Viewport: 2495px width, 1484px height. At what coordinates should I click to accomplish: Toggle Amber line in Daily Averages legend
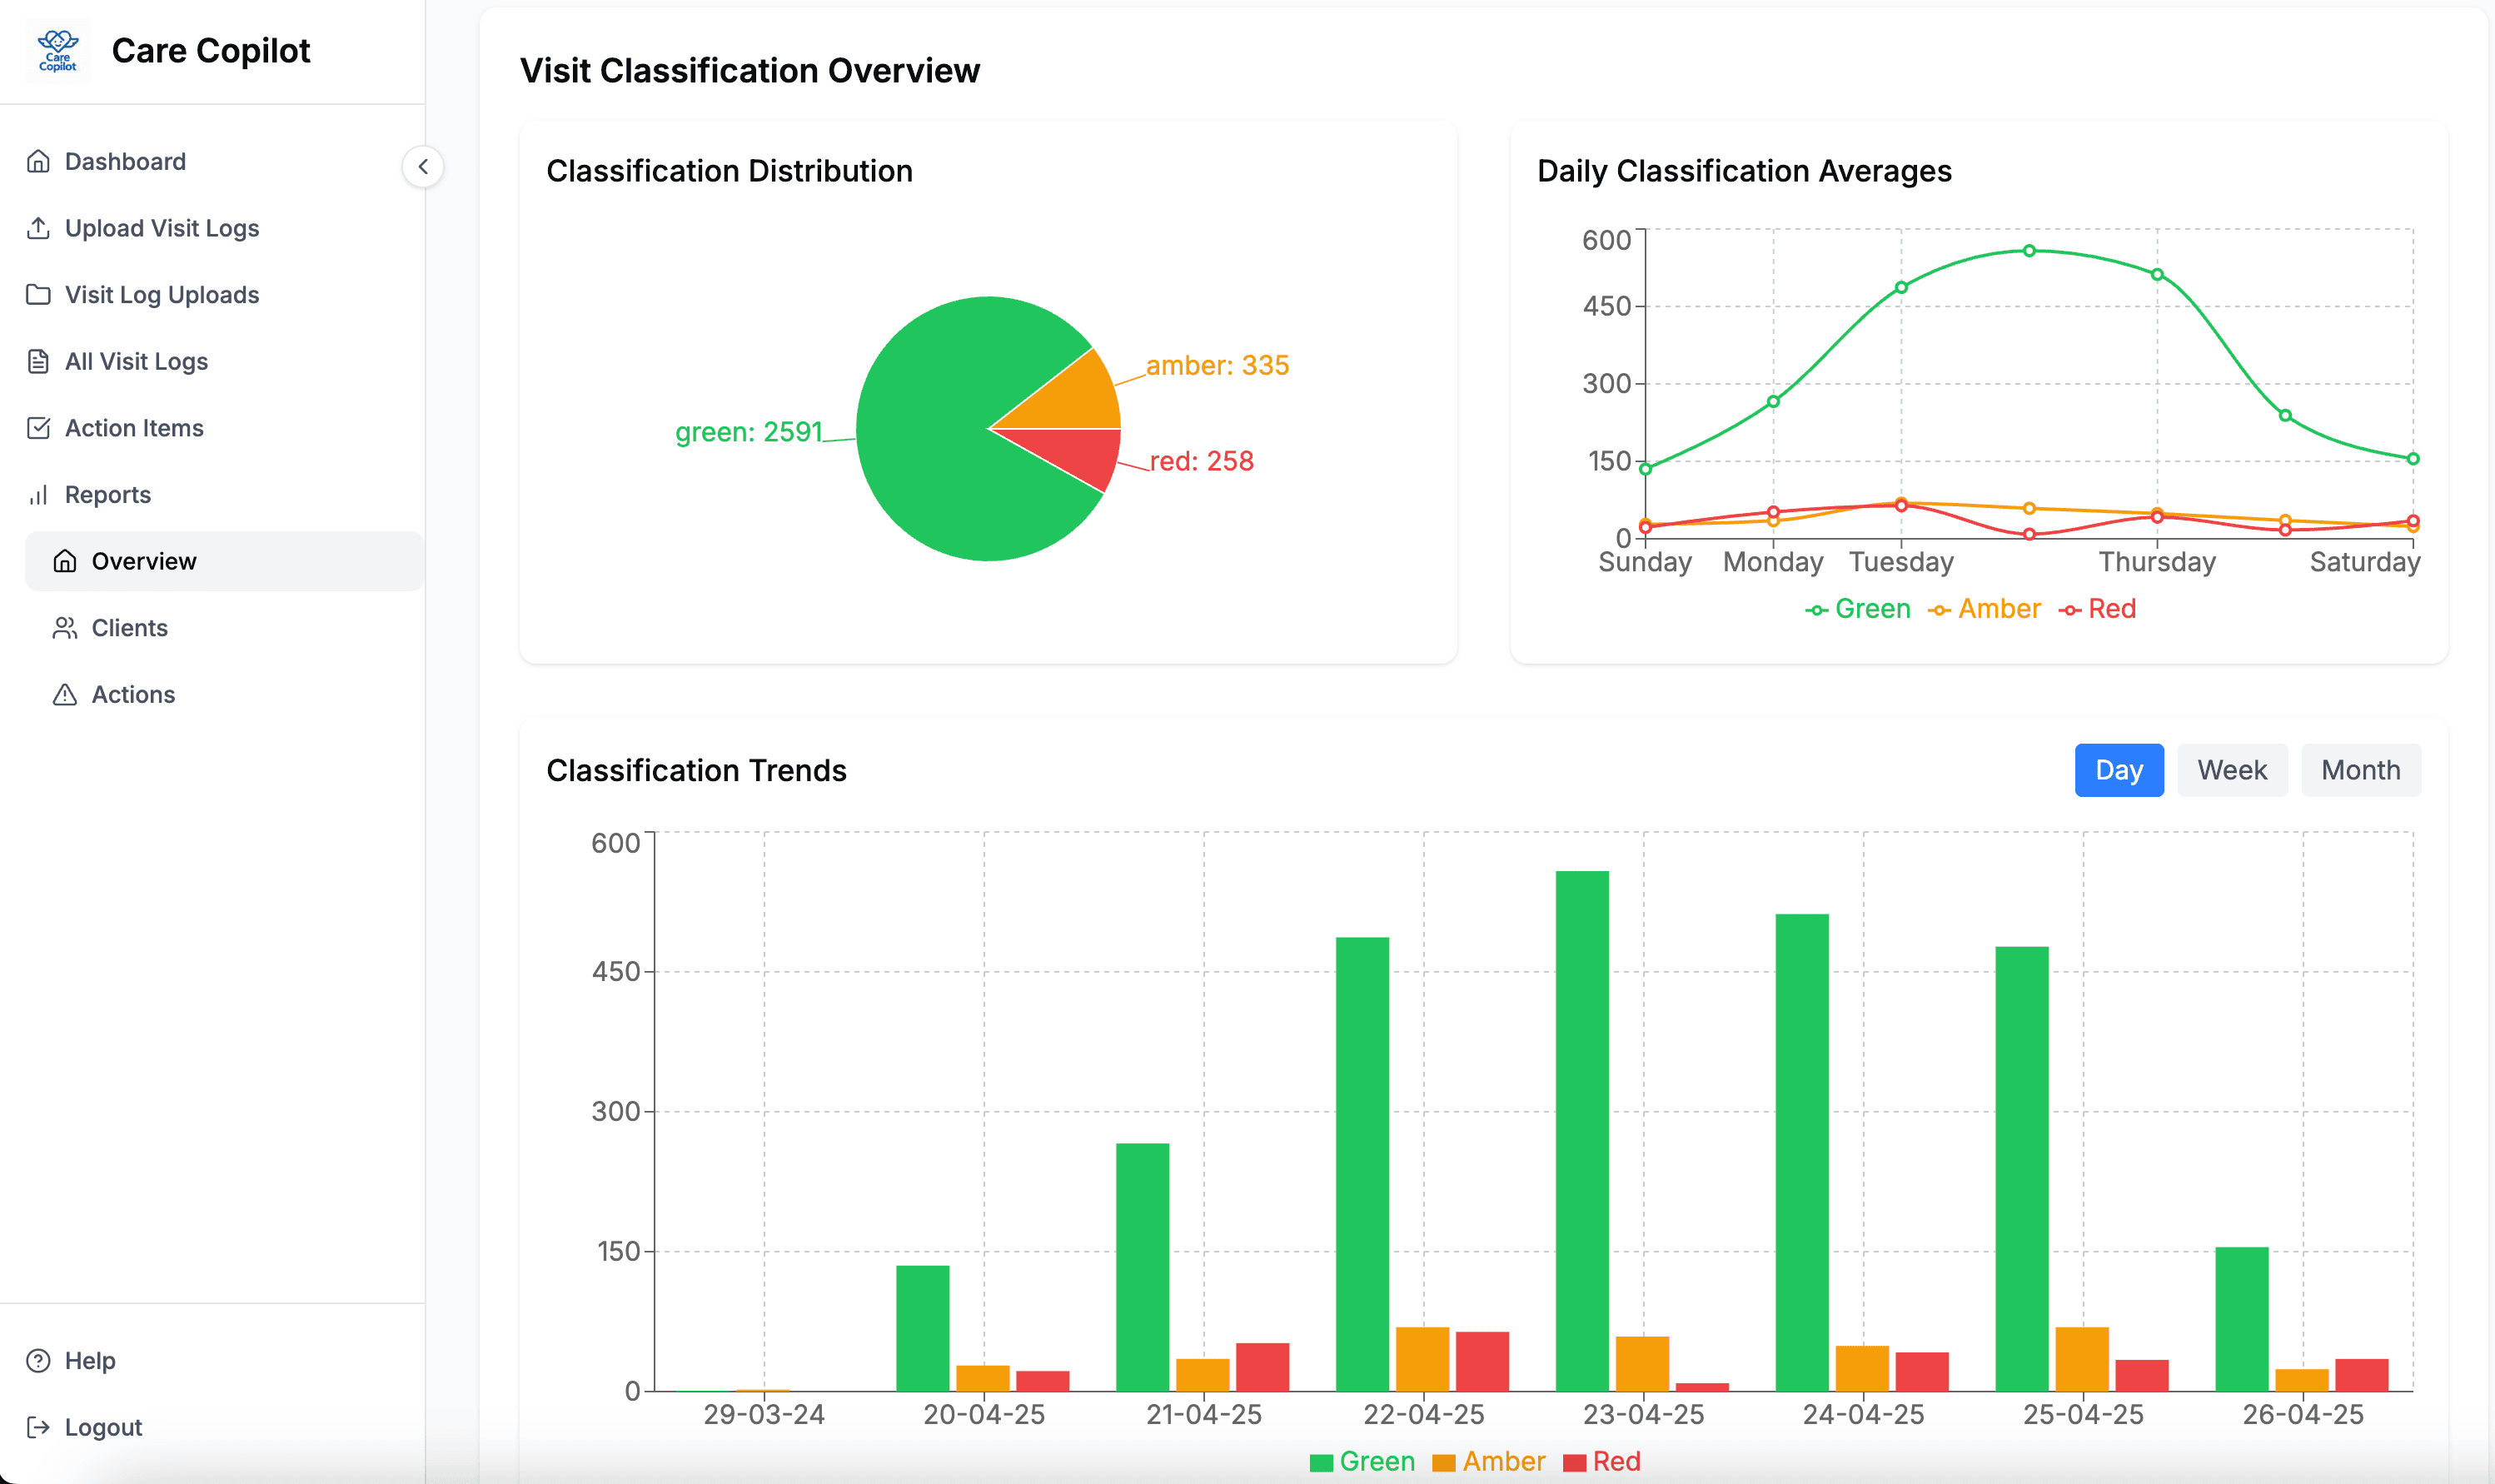[1984, 609]
